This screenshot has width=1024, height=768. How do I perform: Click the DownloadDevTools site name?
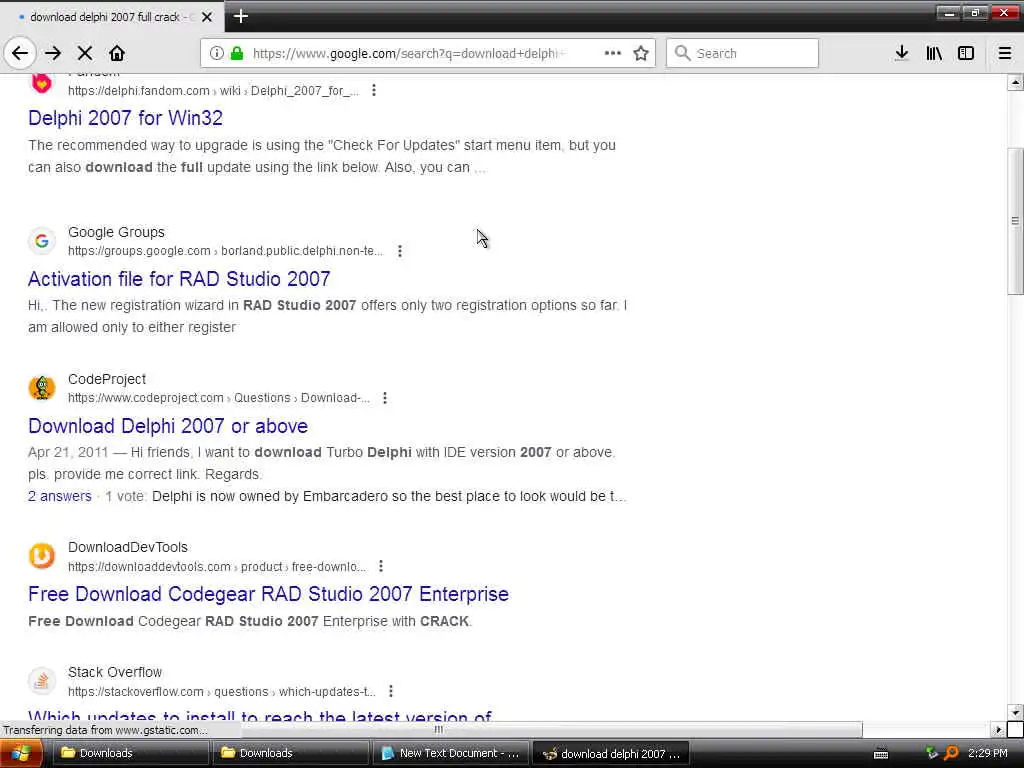(x=128, y=547)
